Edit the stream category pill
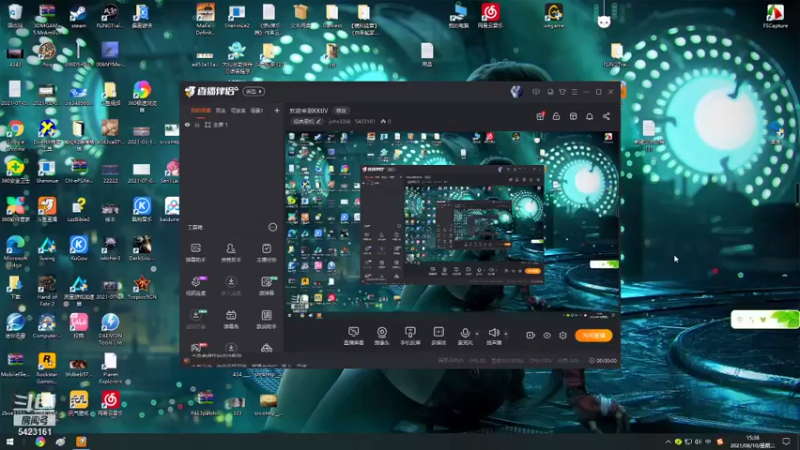Image resolution: width=800 pixels, height=450 pixels. click(307, 121)
